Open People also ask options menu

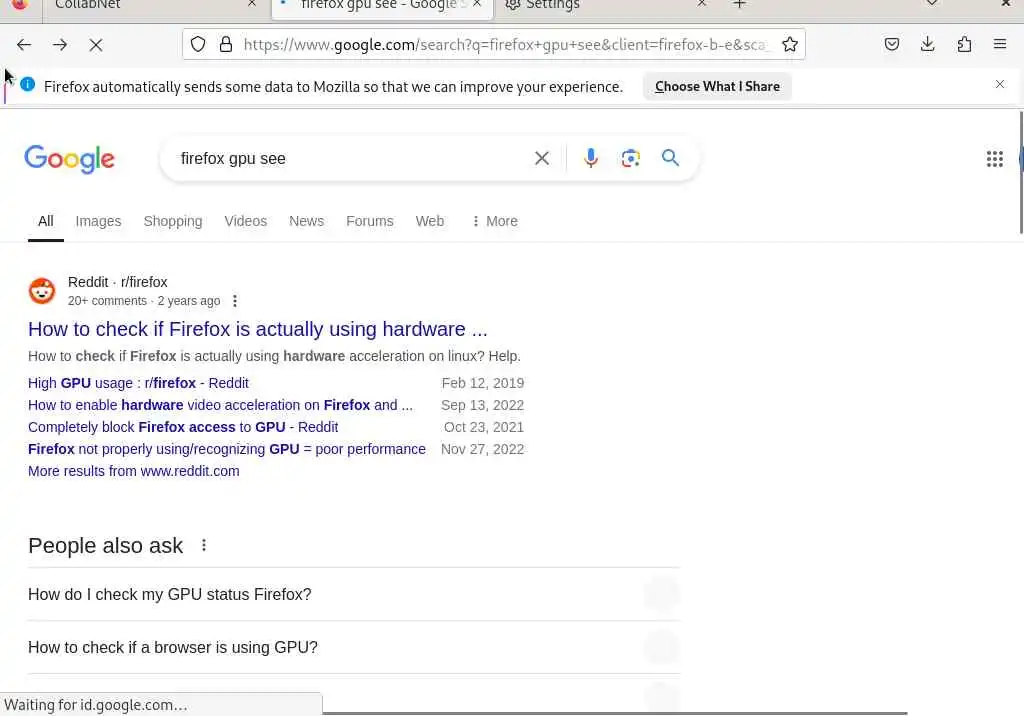(204, 545)
